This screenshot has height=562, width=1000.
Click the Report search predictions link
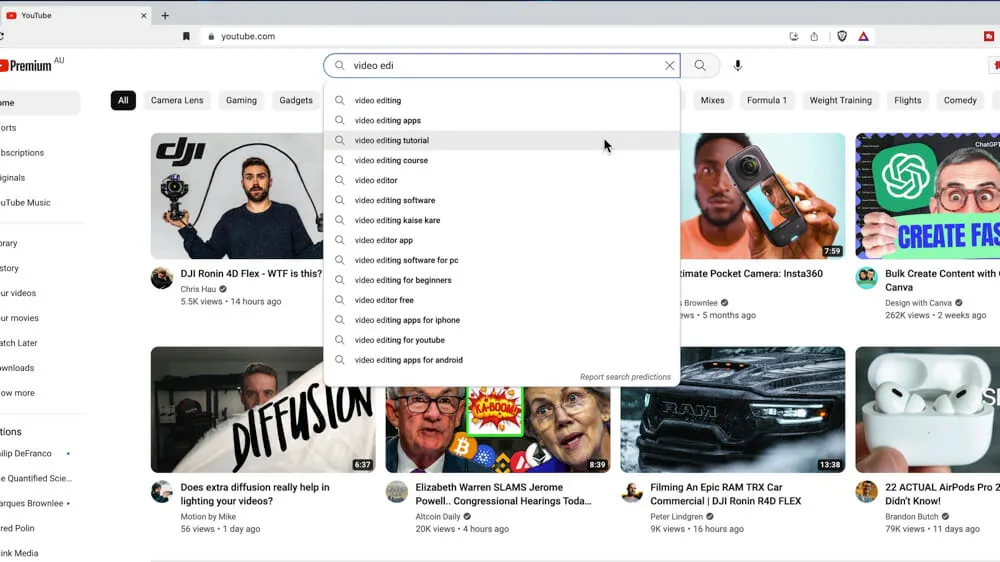click(x=625, y=377)
